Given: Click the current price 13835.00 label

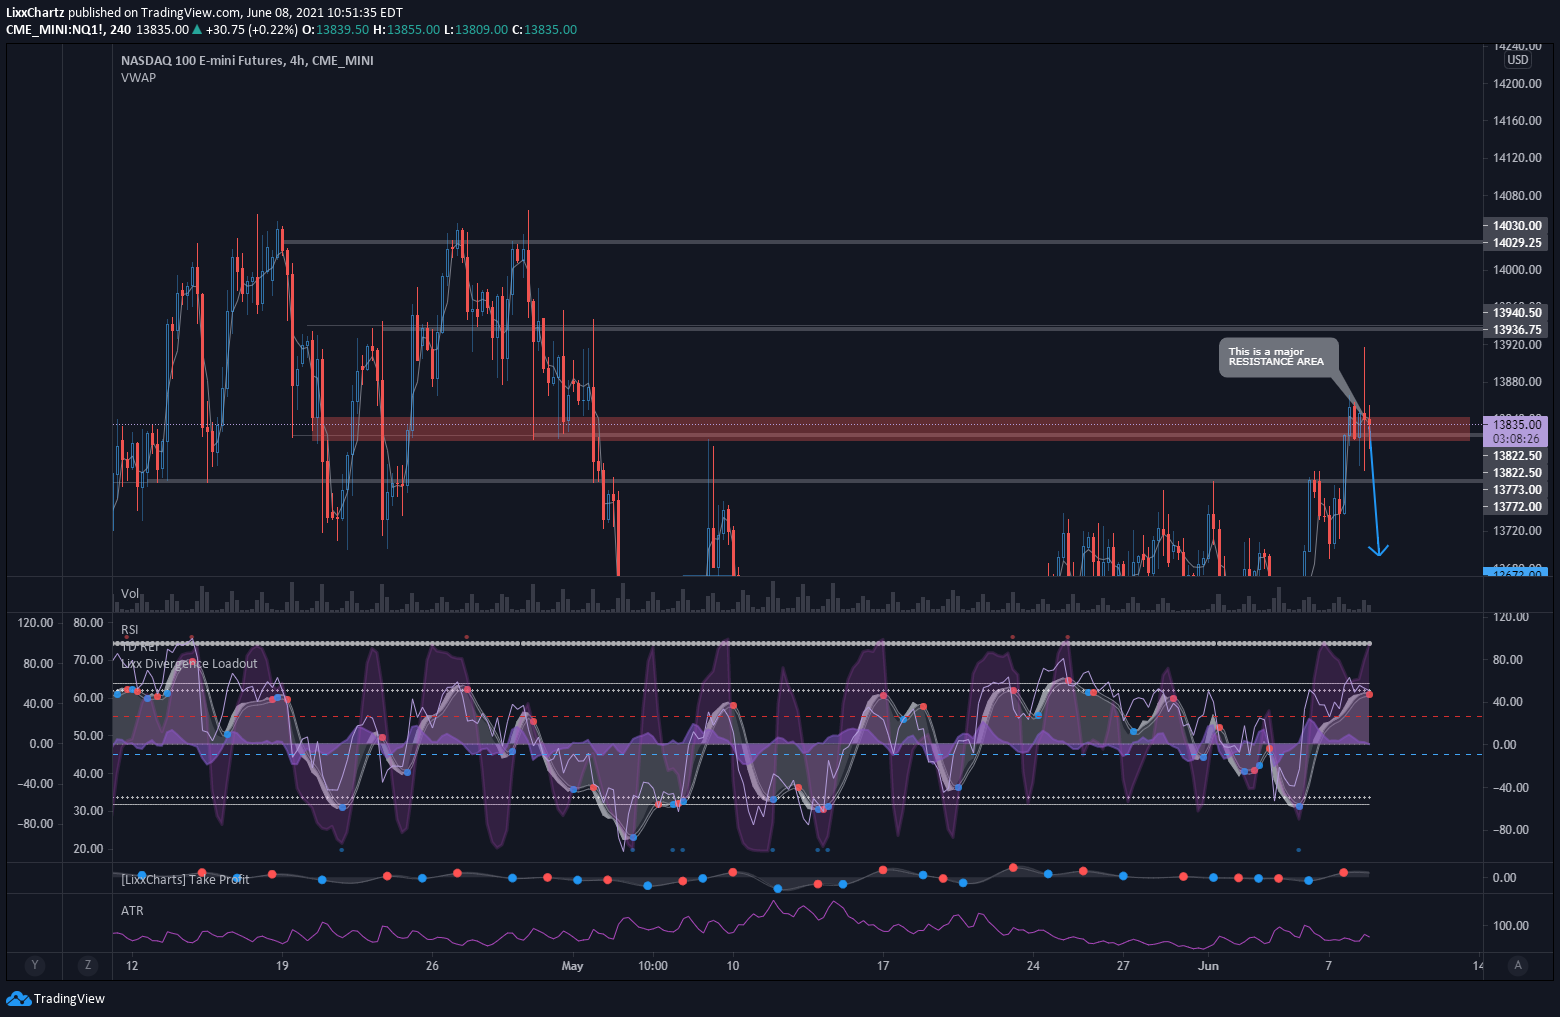Looking at the screenshot, I should click(x=1517, y=425).
